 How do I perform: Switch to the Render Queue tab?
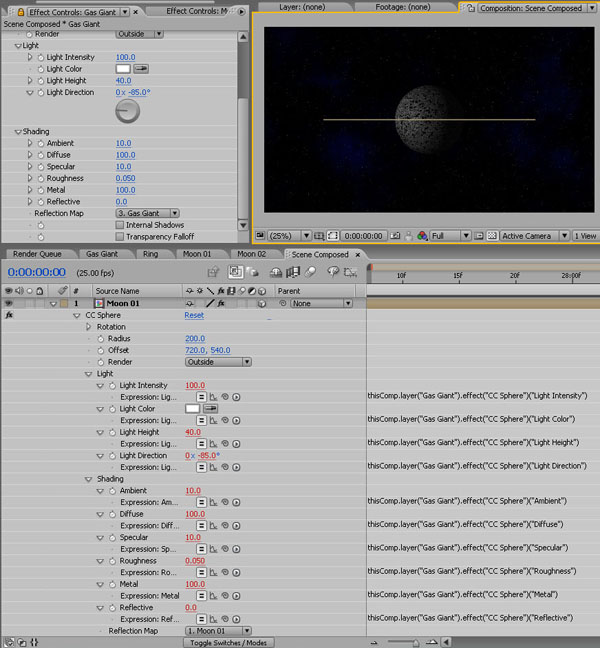tap(37, 254)
